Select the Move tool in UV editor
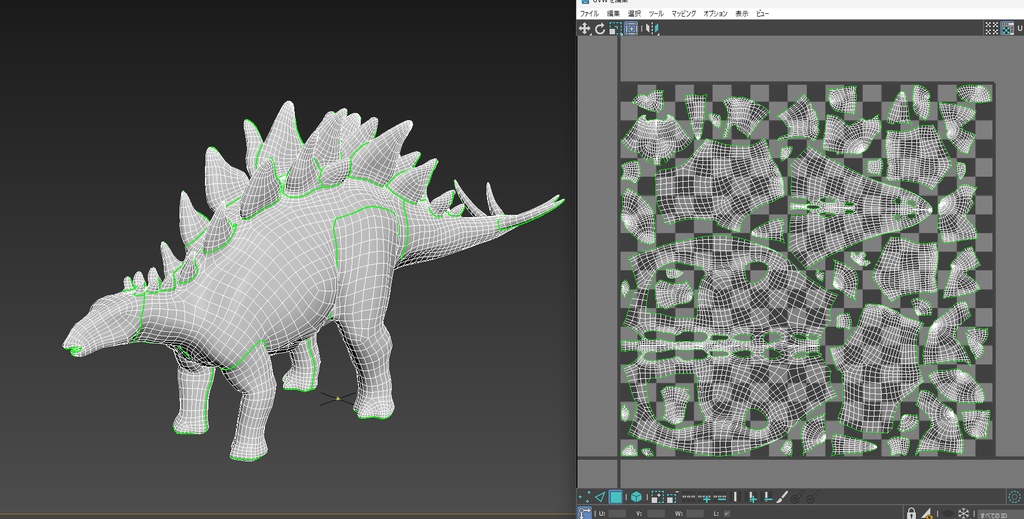This screenshot has width=1024, height=519. (584, 28)
